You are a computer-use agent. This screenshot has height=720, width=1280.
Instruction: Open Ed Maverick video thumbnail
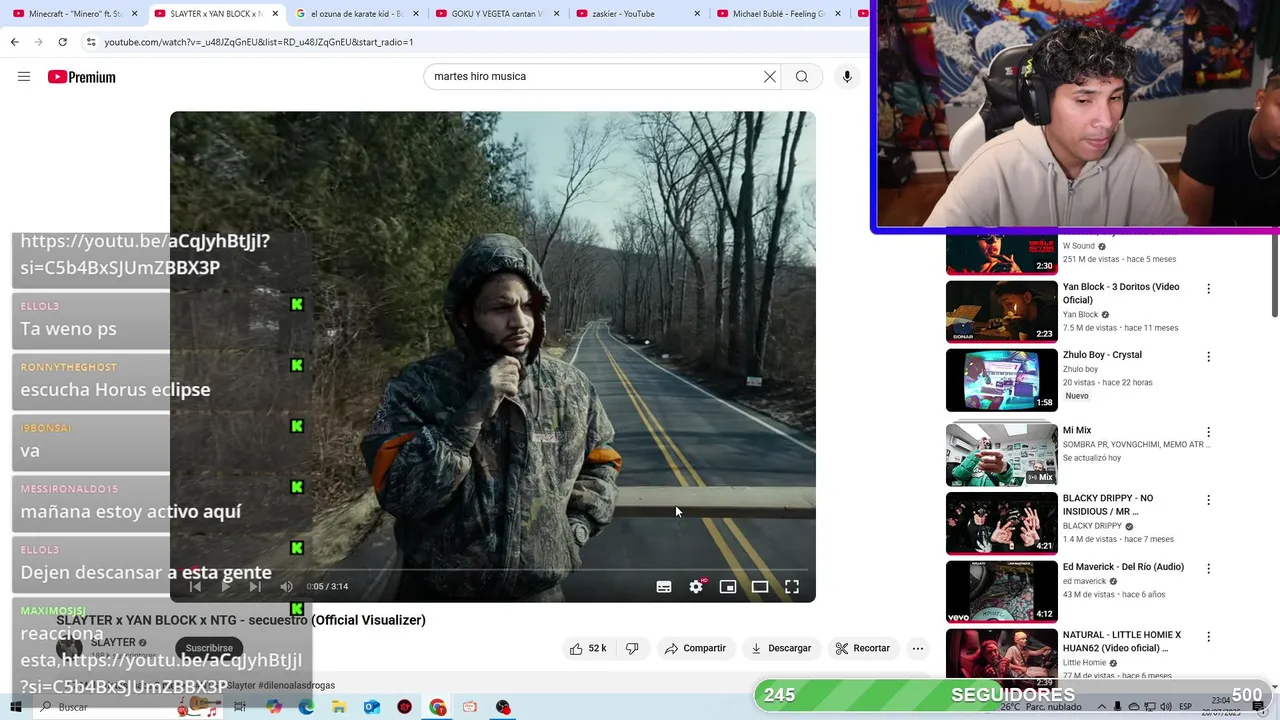coord(1001,591)
